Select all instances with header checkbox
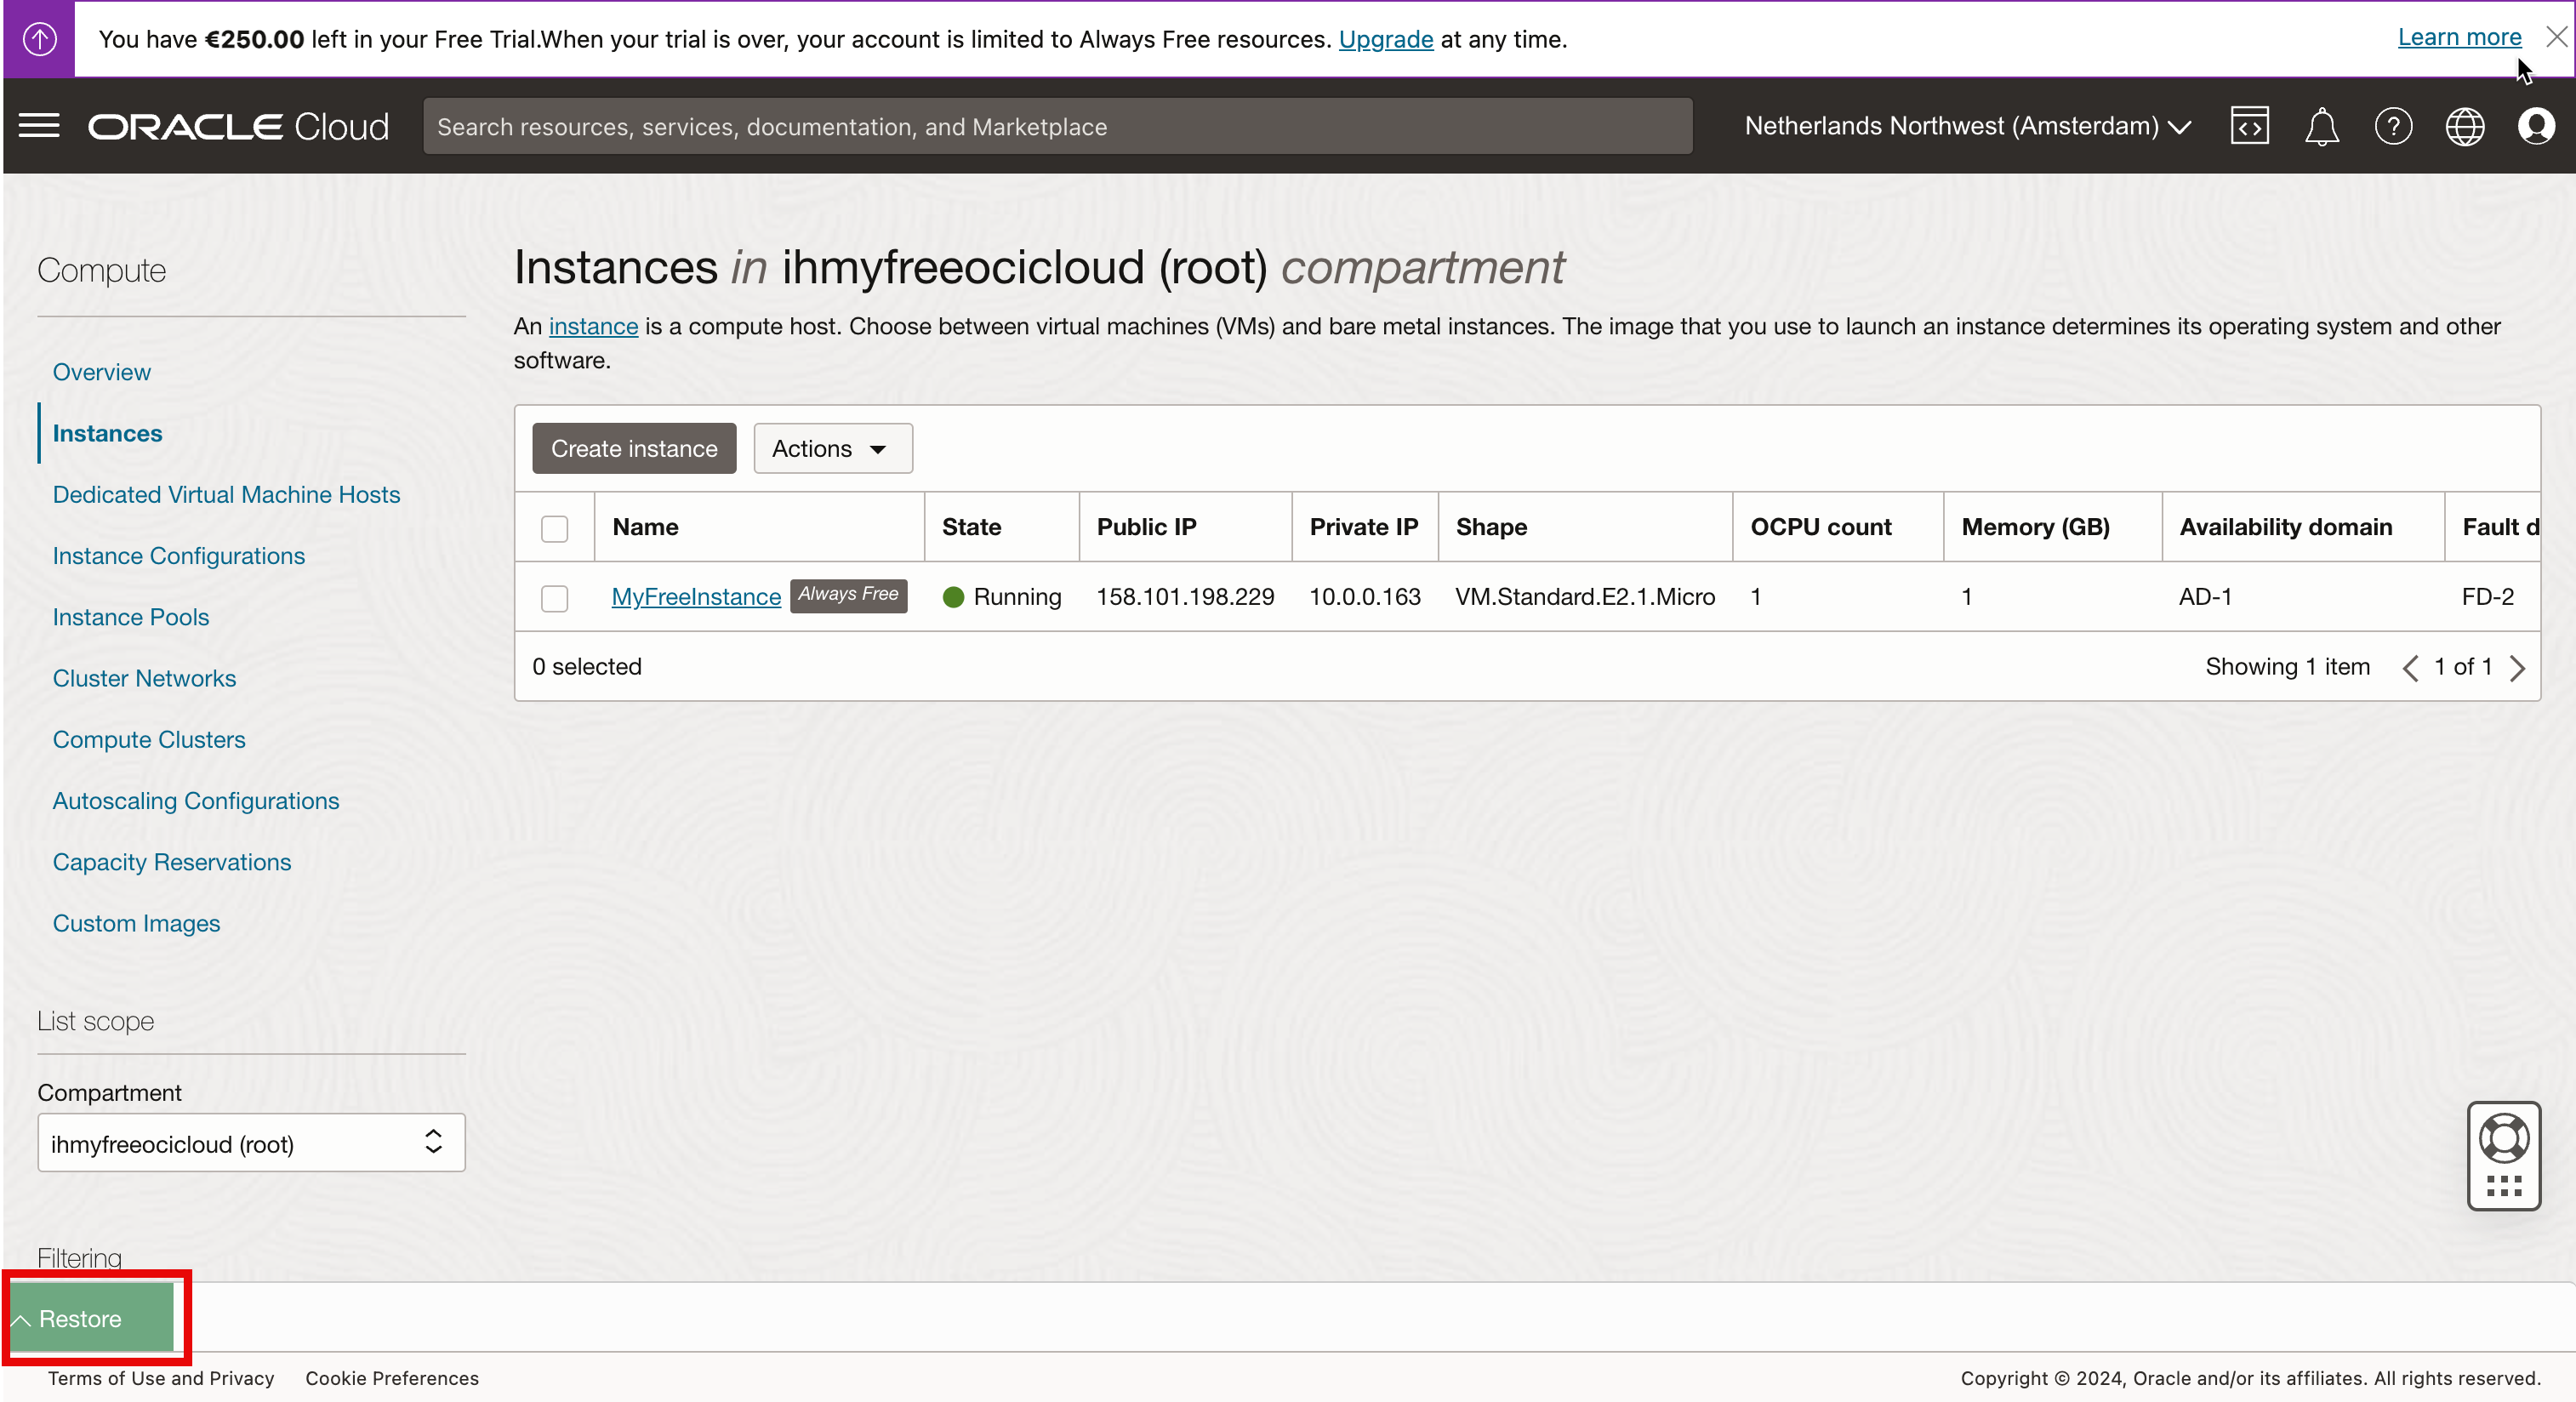 click(554, 528)
